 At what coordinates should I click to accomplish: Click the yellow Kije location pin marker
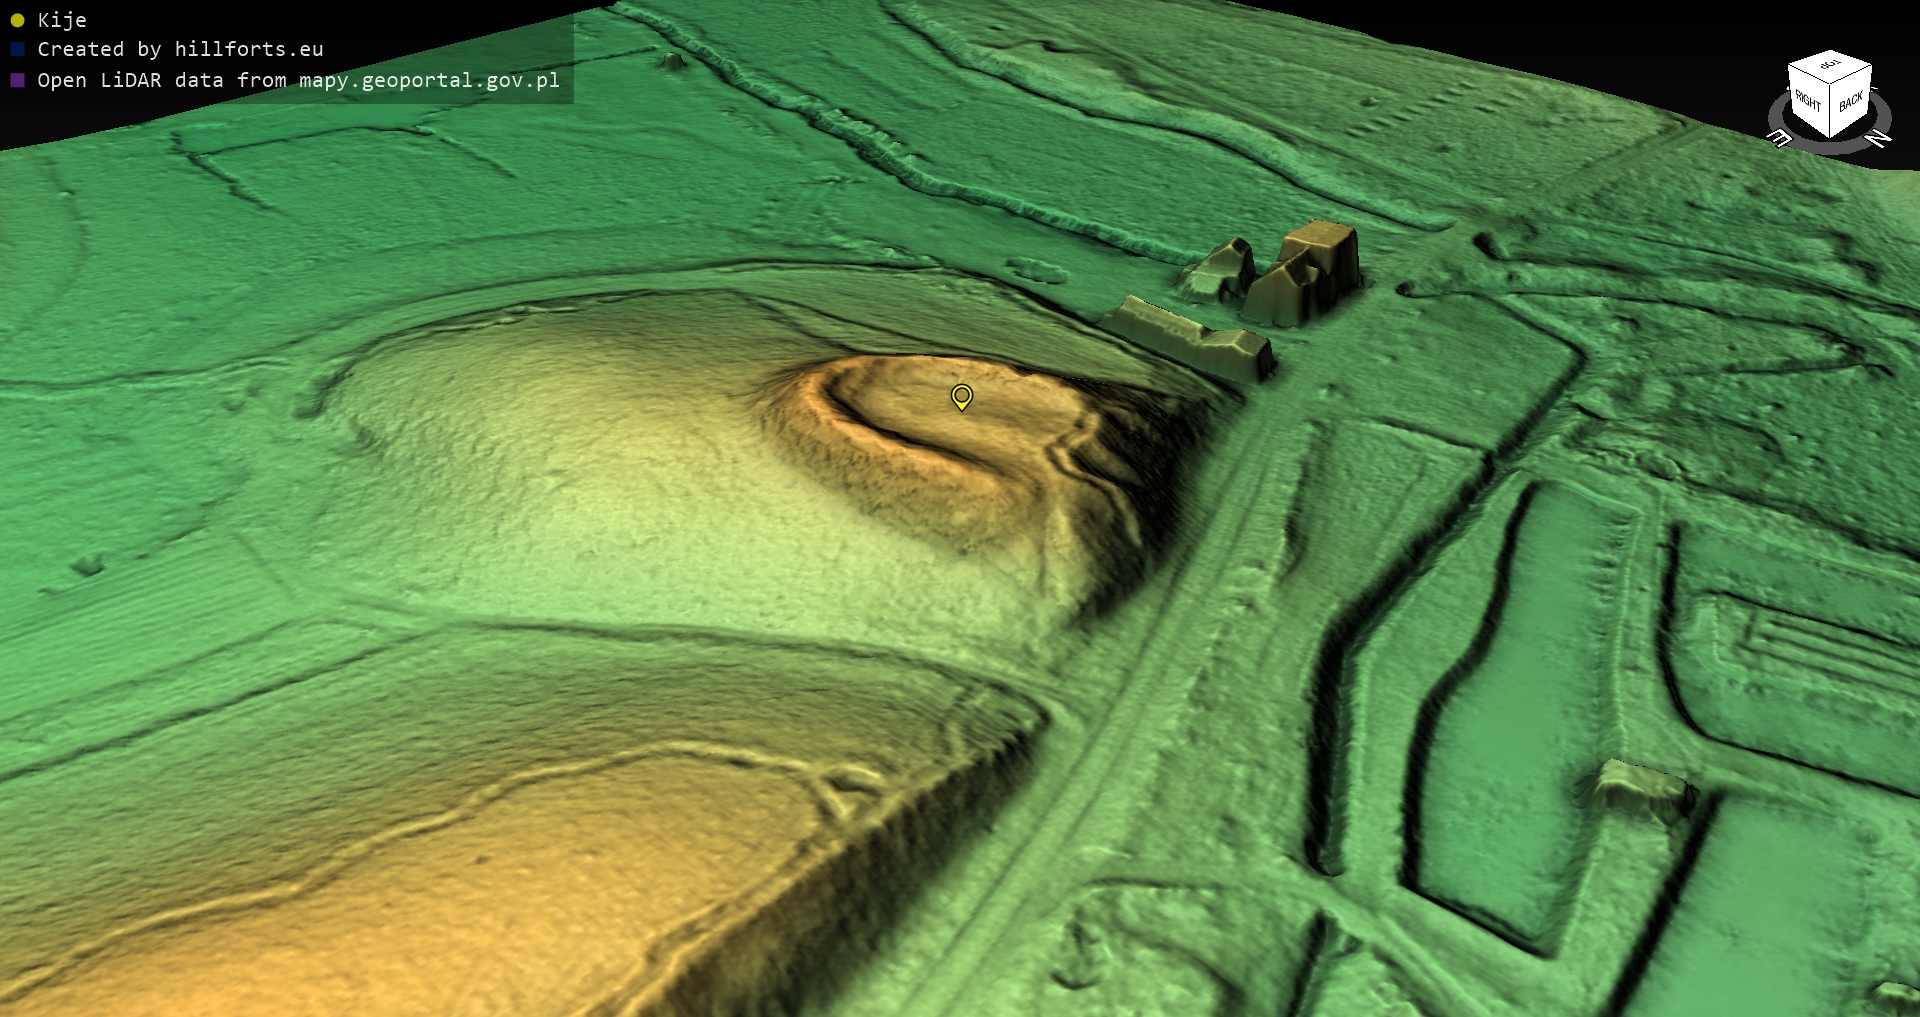961,396
